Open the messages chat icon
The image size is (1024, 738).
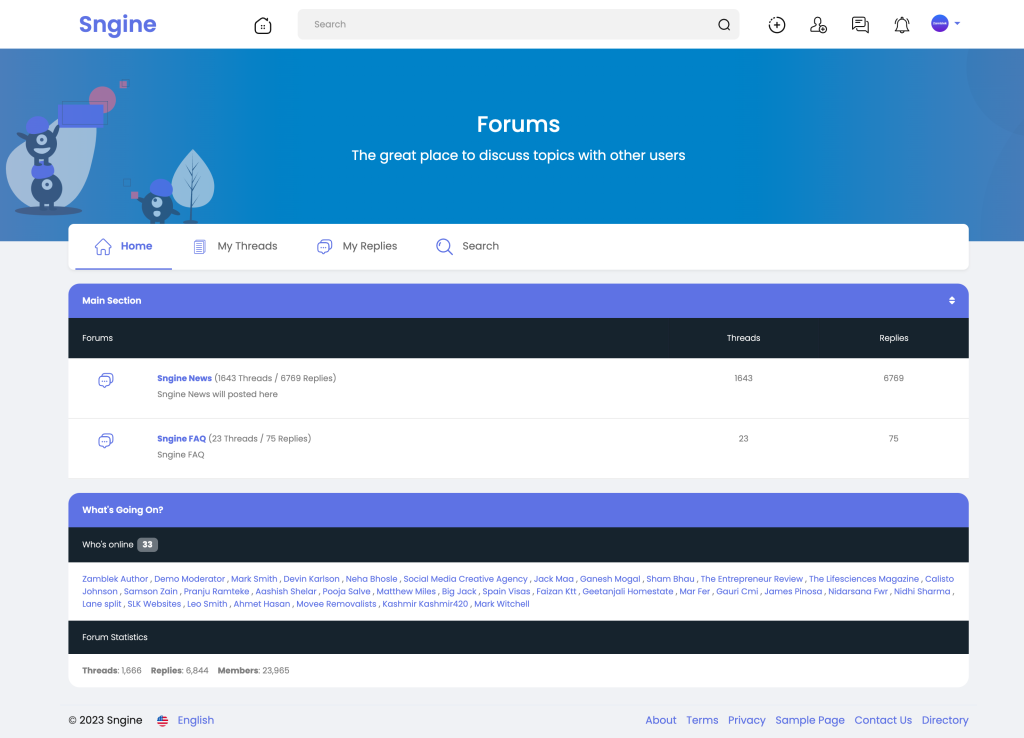click(x=860, y=25)
